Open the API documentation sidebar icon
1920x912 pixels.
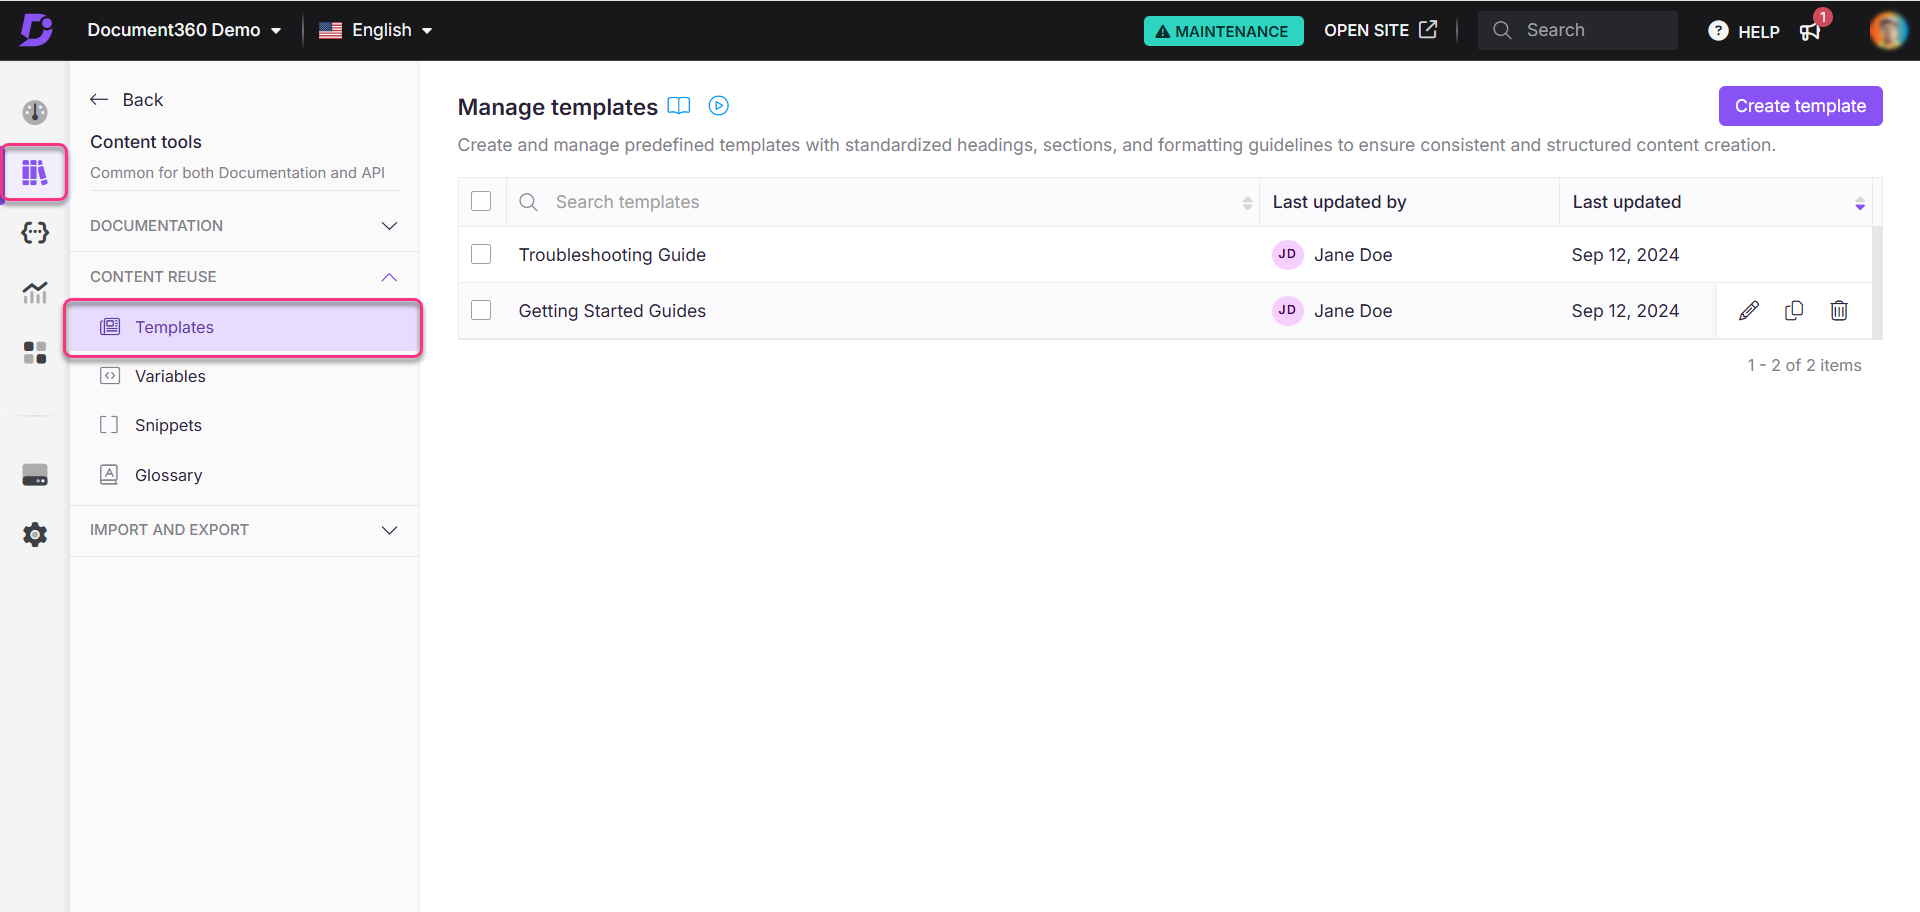(35, 233)
